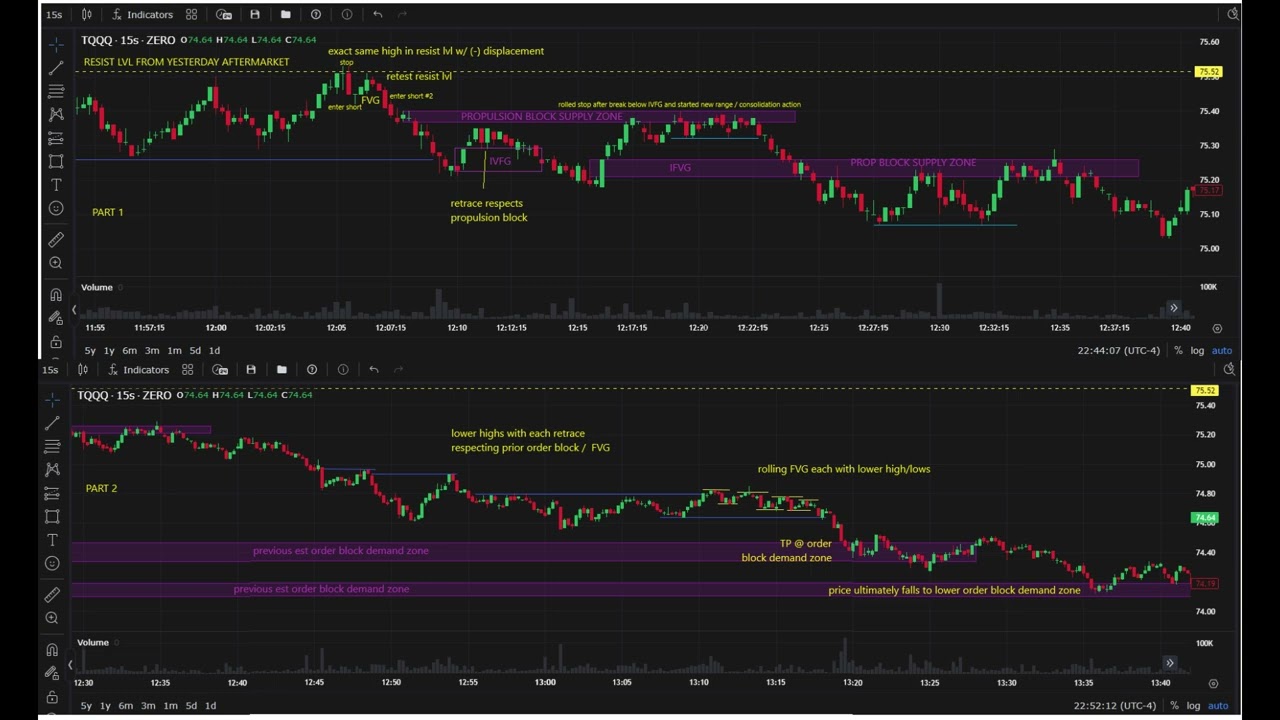Screen dimensions: 1280x720
Task: Open indicator templates grid icon in bottom chart
Action: (187, 370)
